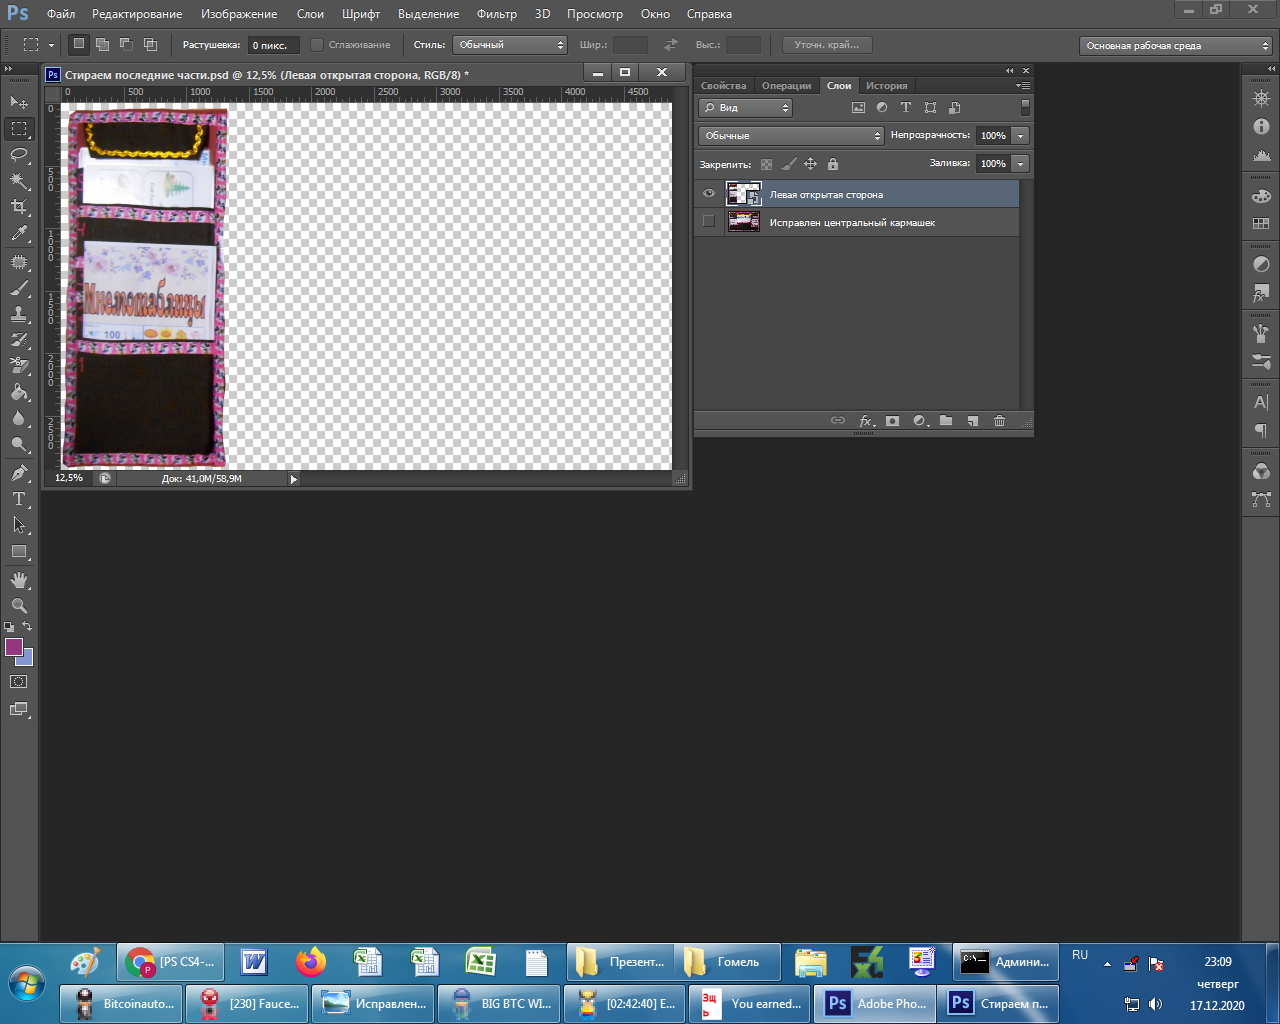Viewport: 1280px width, 1024px height.
Task: Open the 'Изображение' menu
Action: (x=239, y=14)
